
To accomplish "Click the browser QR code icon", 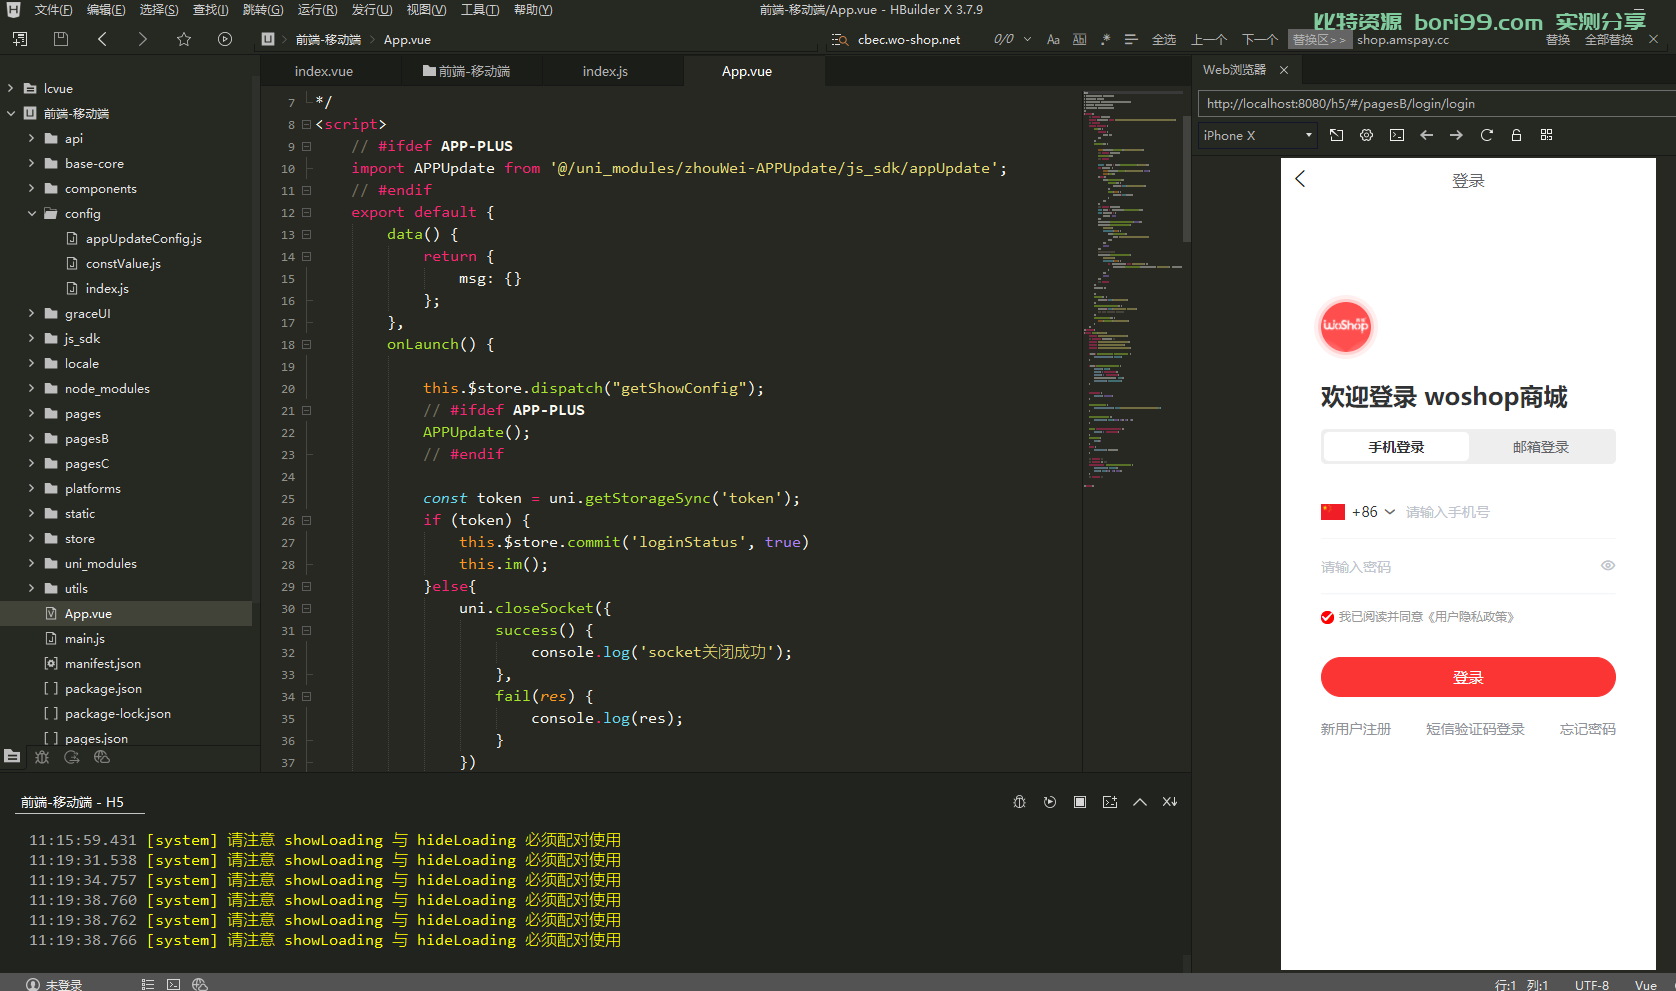I will (1547, 135).
